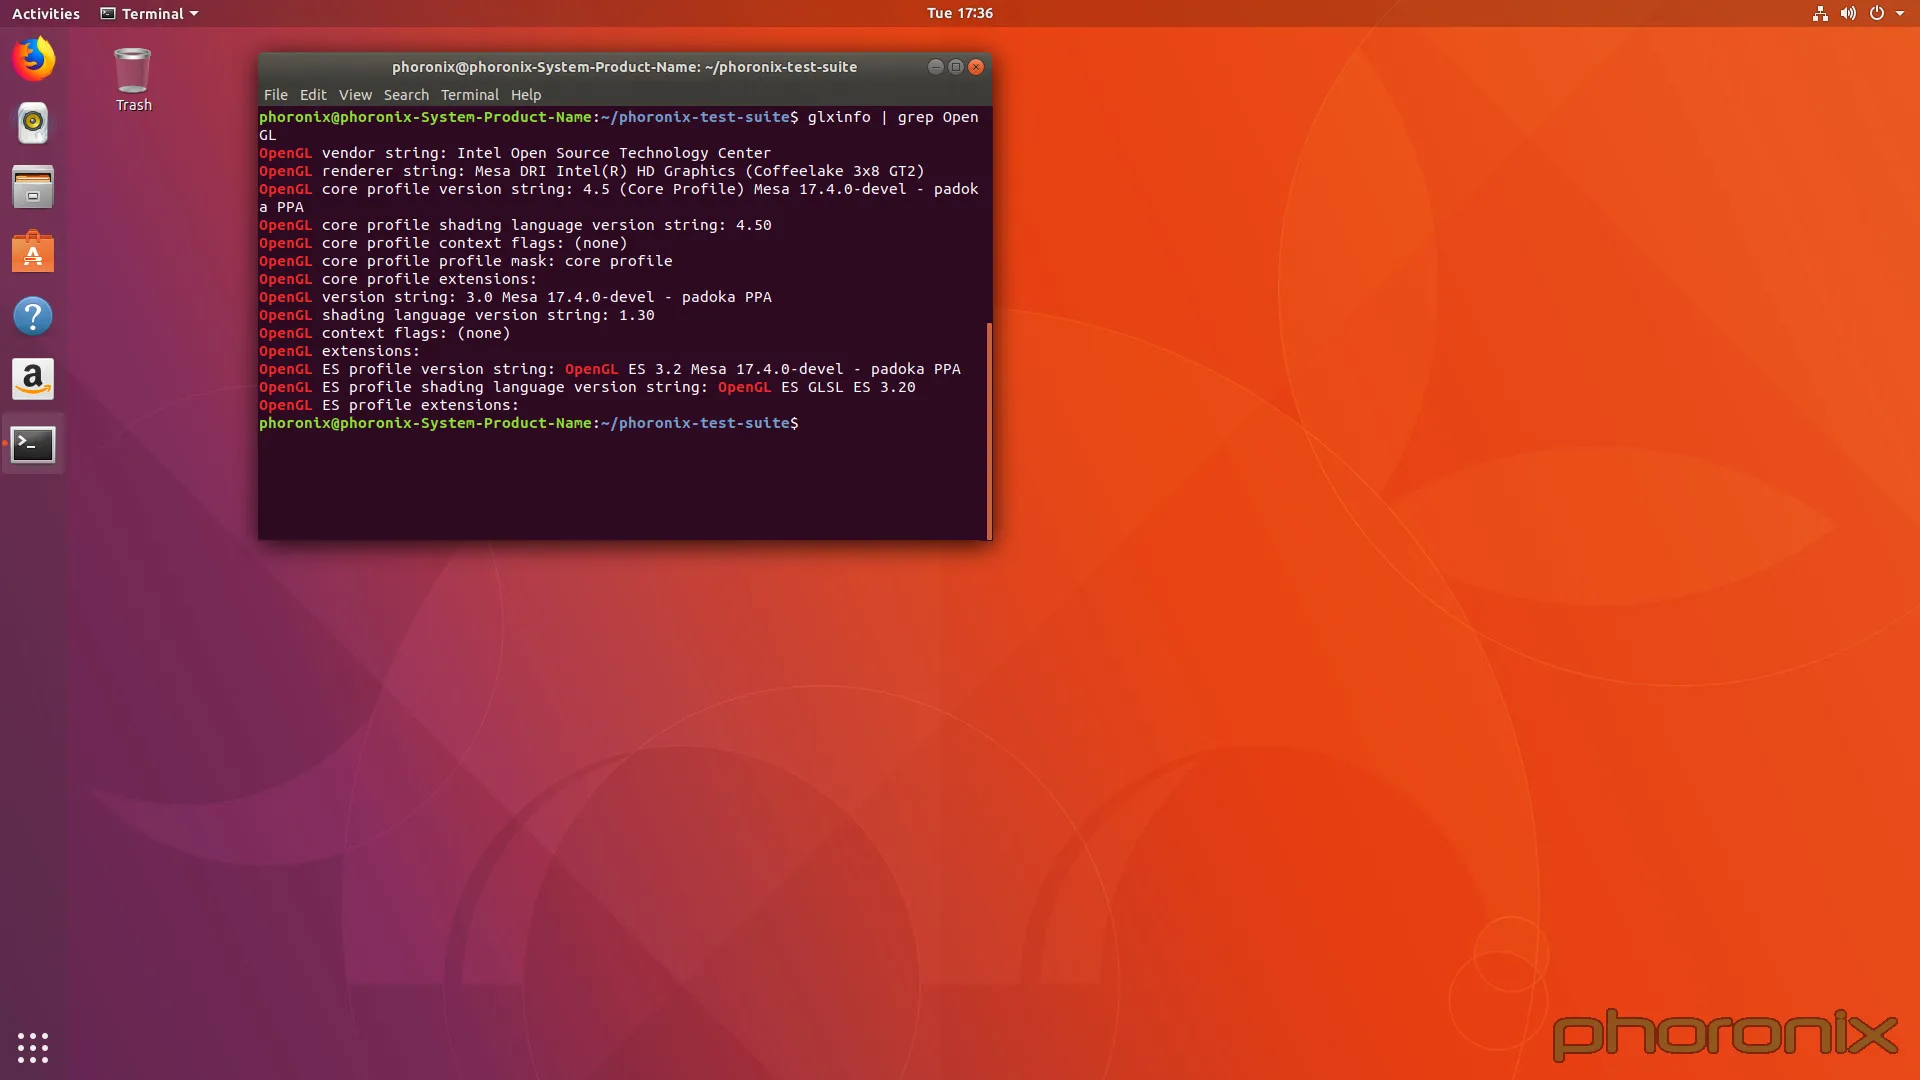Open the Help application icon
This screenshot has width=1920, height=1080.
pyautogui.click(x=33, y=315)
